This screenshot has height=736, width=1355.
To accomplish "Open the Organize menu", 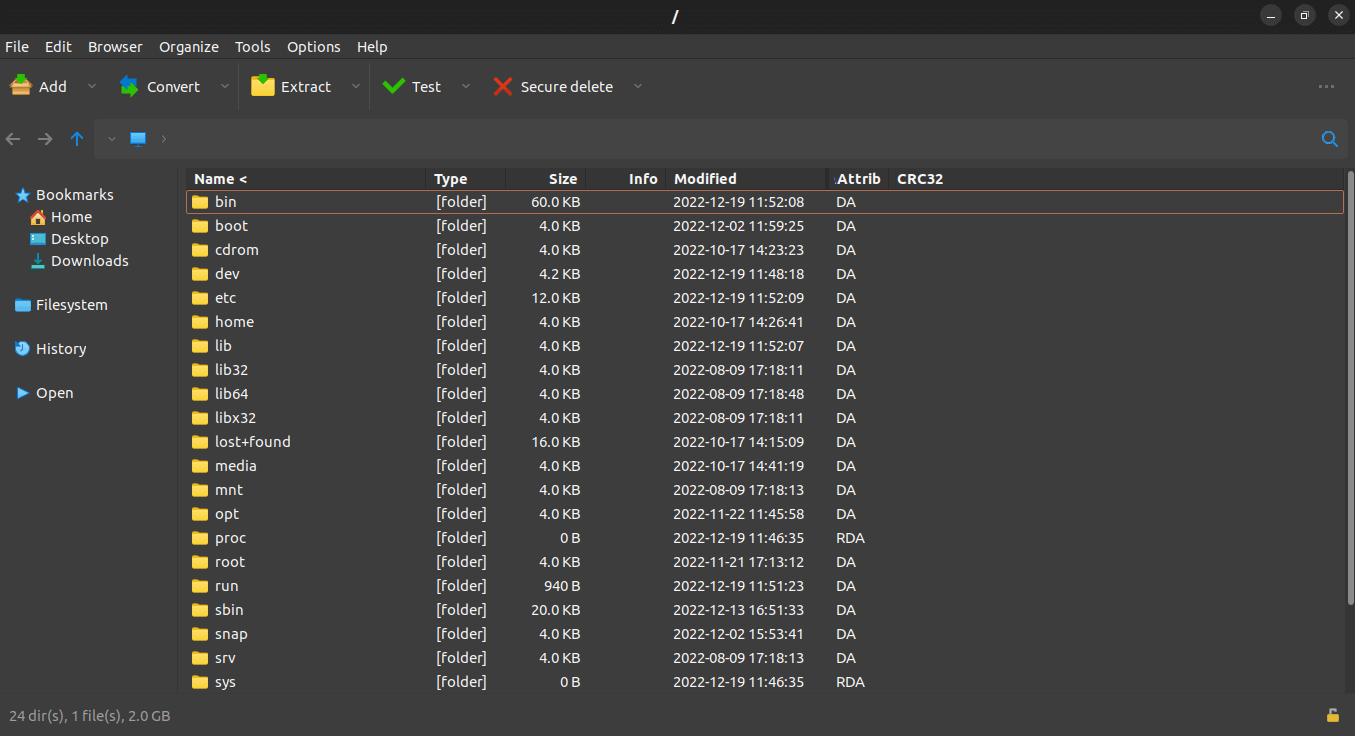I will click(x=188, y=47).
